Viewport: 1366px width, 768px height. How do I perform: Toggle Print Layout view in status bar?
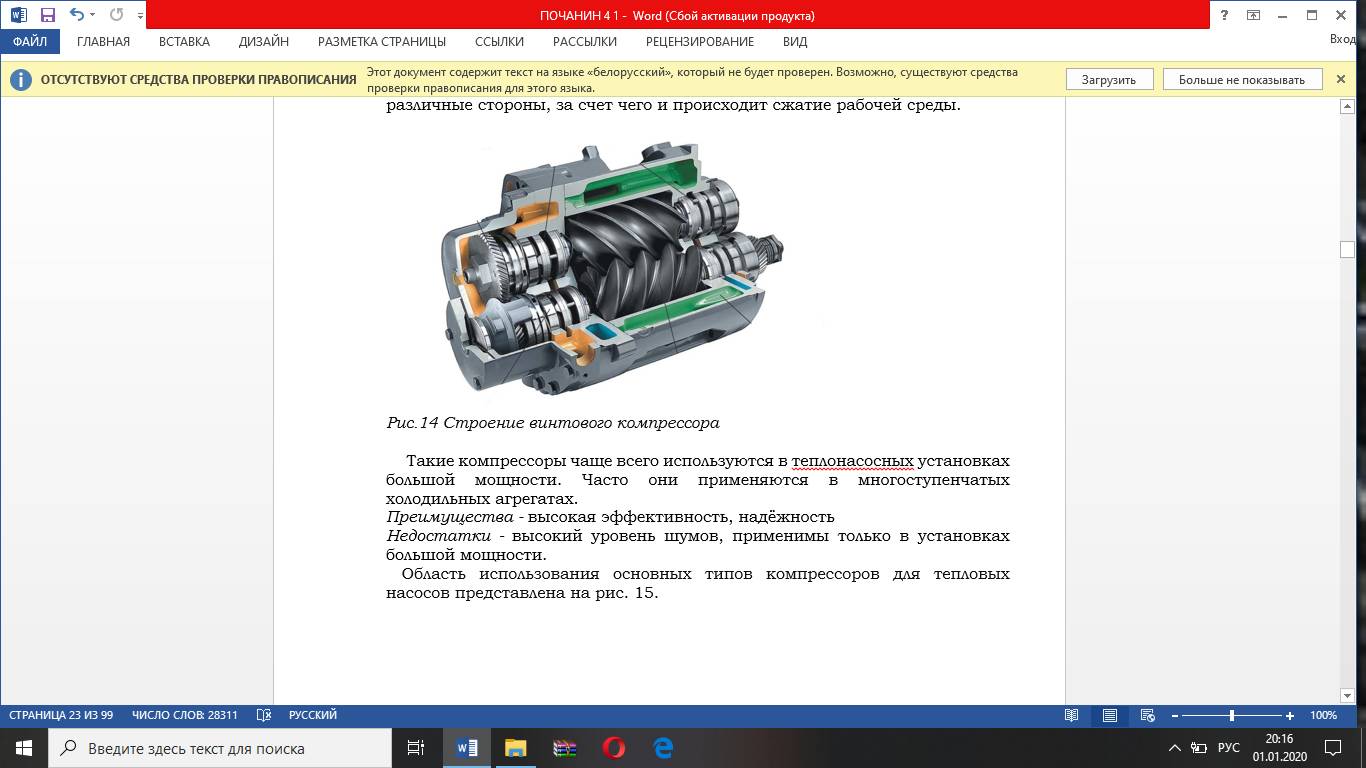[x=1110, y=715]
